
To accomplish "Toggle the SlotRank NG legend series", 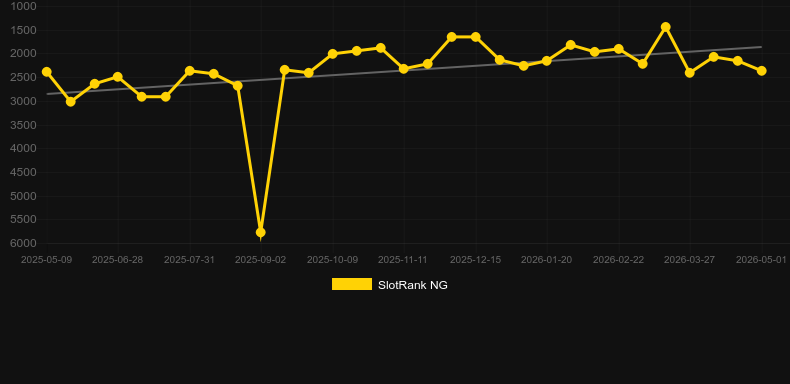I will pyautogui.click(x=389, y=285).
